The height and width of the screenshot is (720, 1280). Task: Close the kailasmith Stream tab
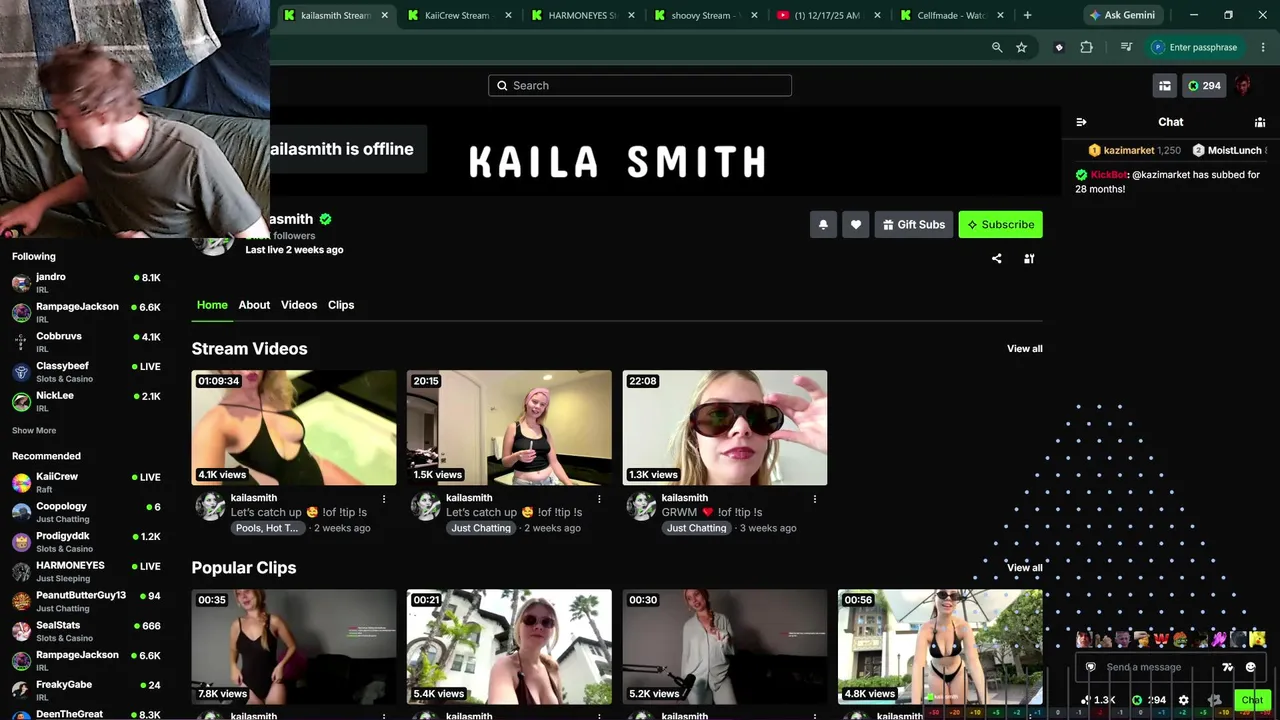coord(385,15)
